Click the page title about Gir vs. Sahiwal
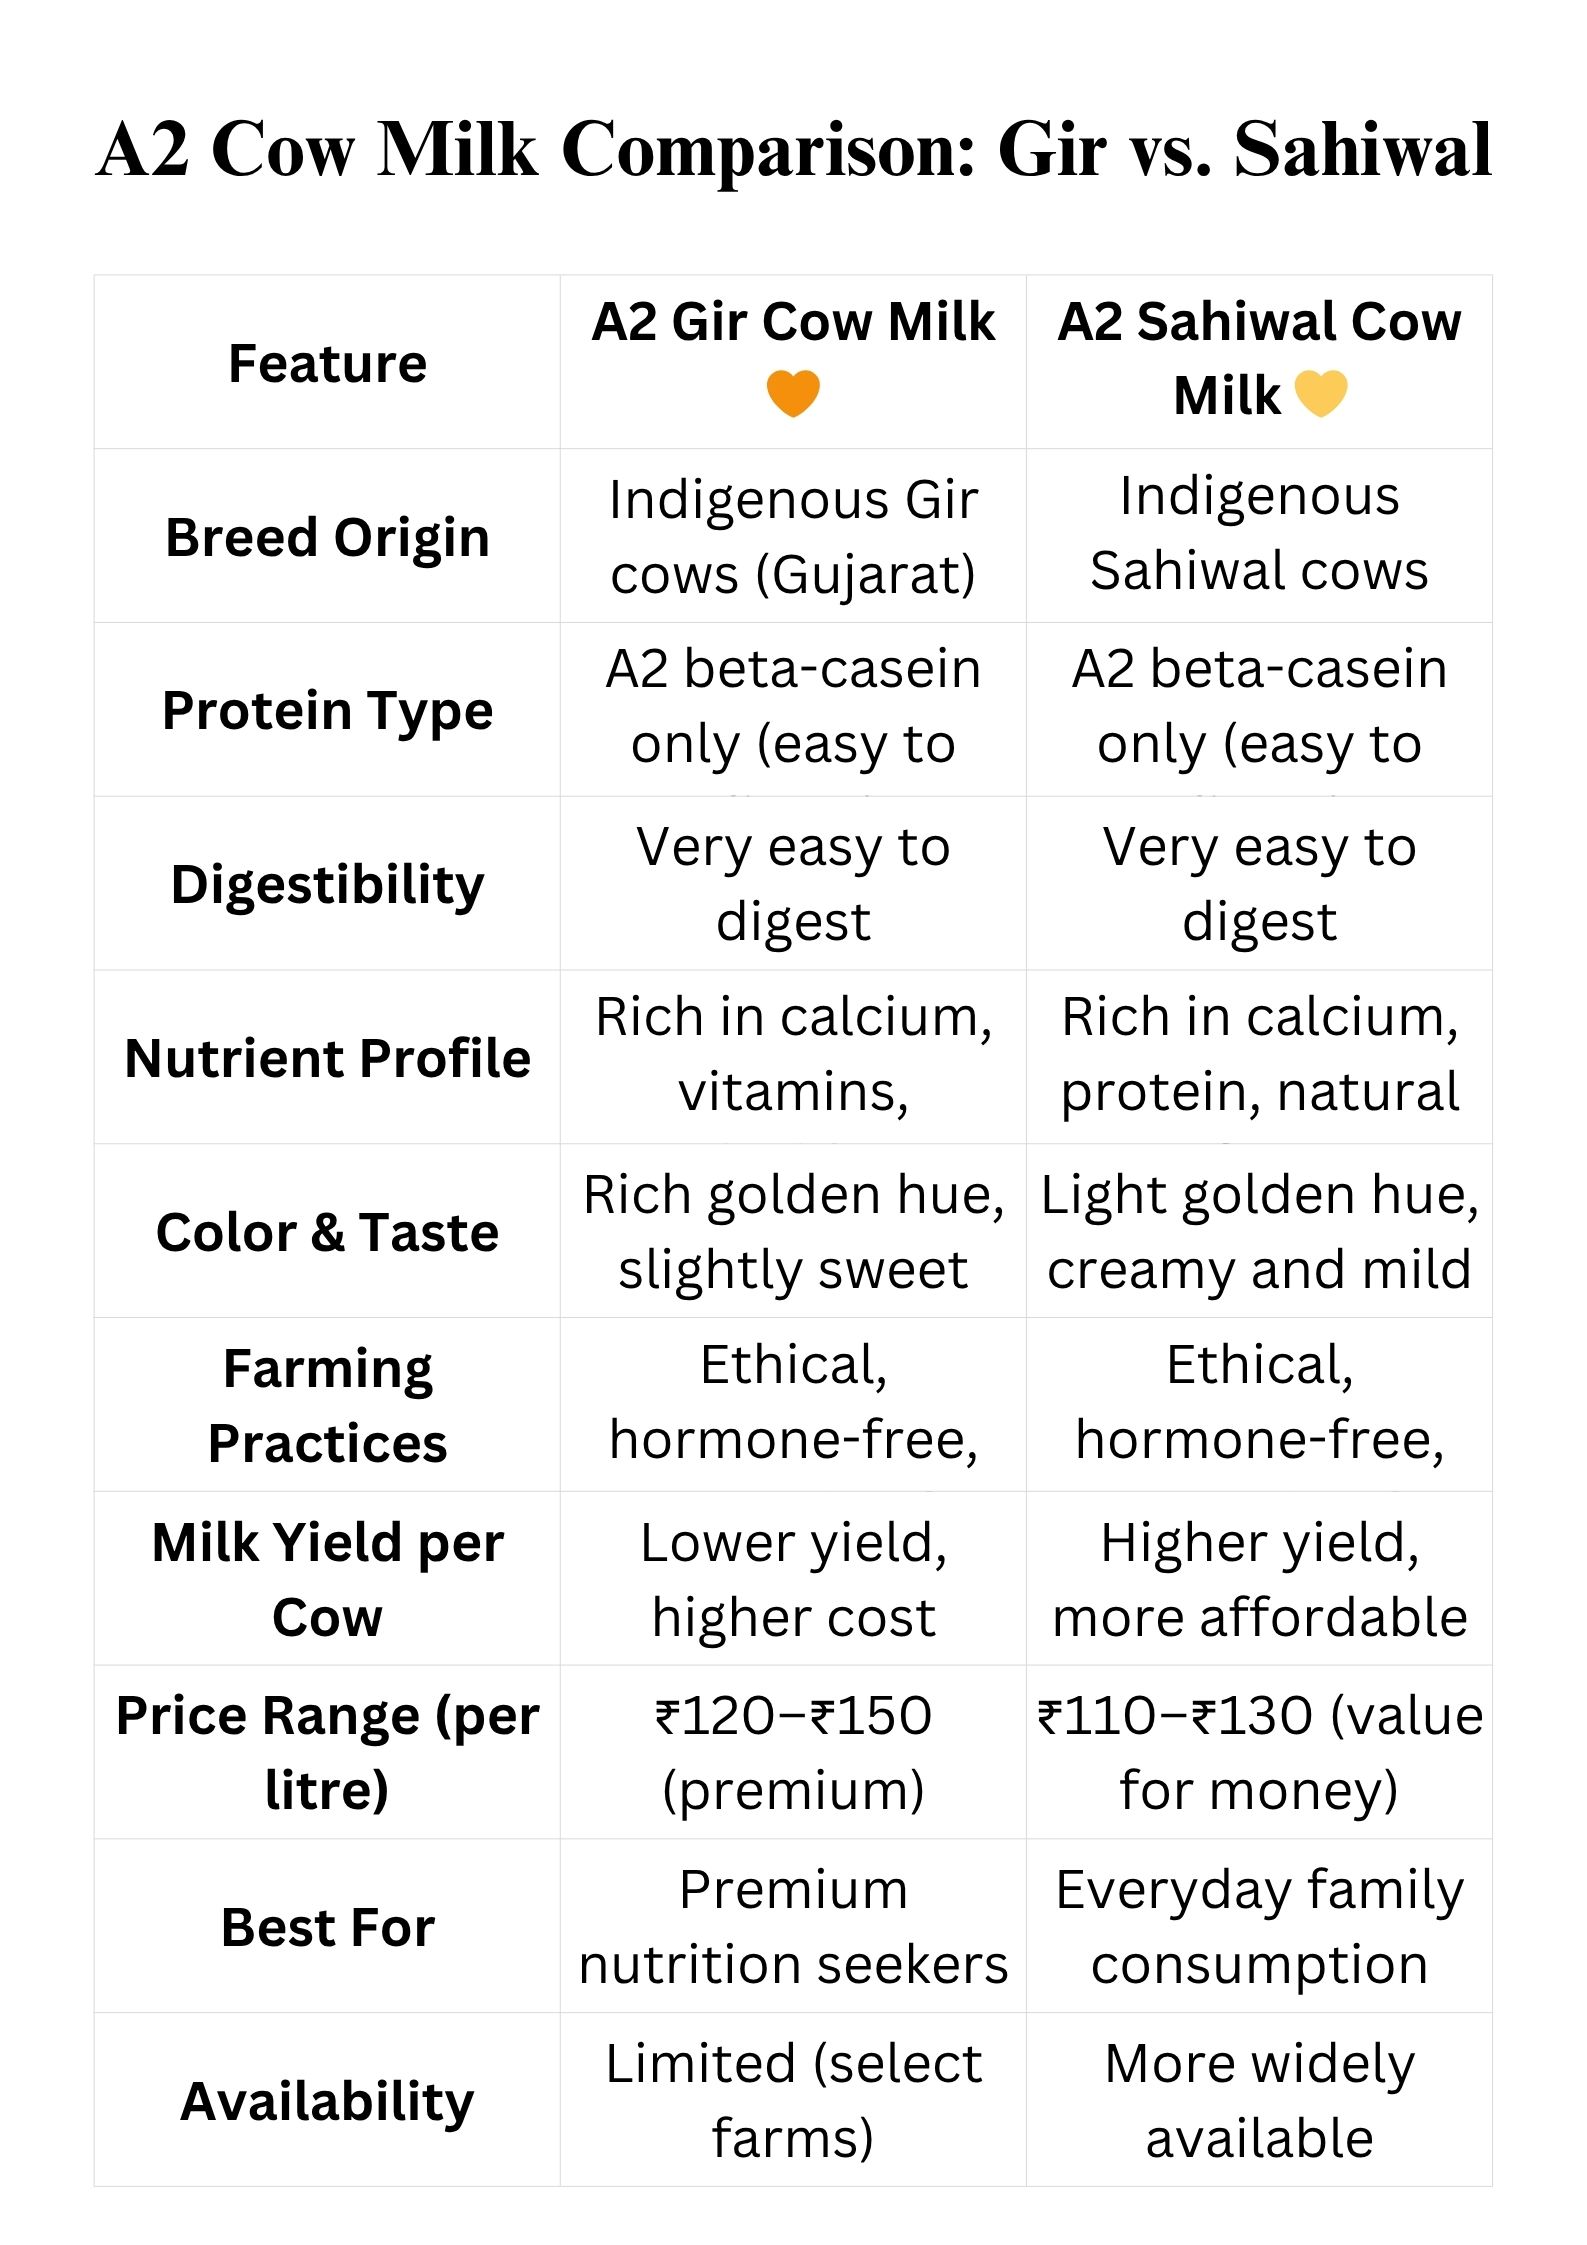This screenshot has height=2245, width=1587. 794,149
